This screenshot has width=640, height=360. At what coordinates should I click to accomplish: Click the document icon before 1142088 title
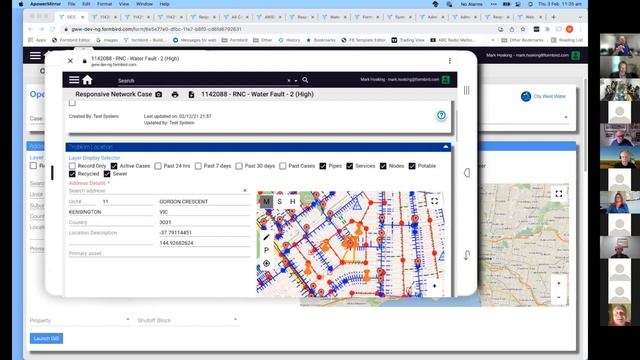(191, 94)
